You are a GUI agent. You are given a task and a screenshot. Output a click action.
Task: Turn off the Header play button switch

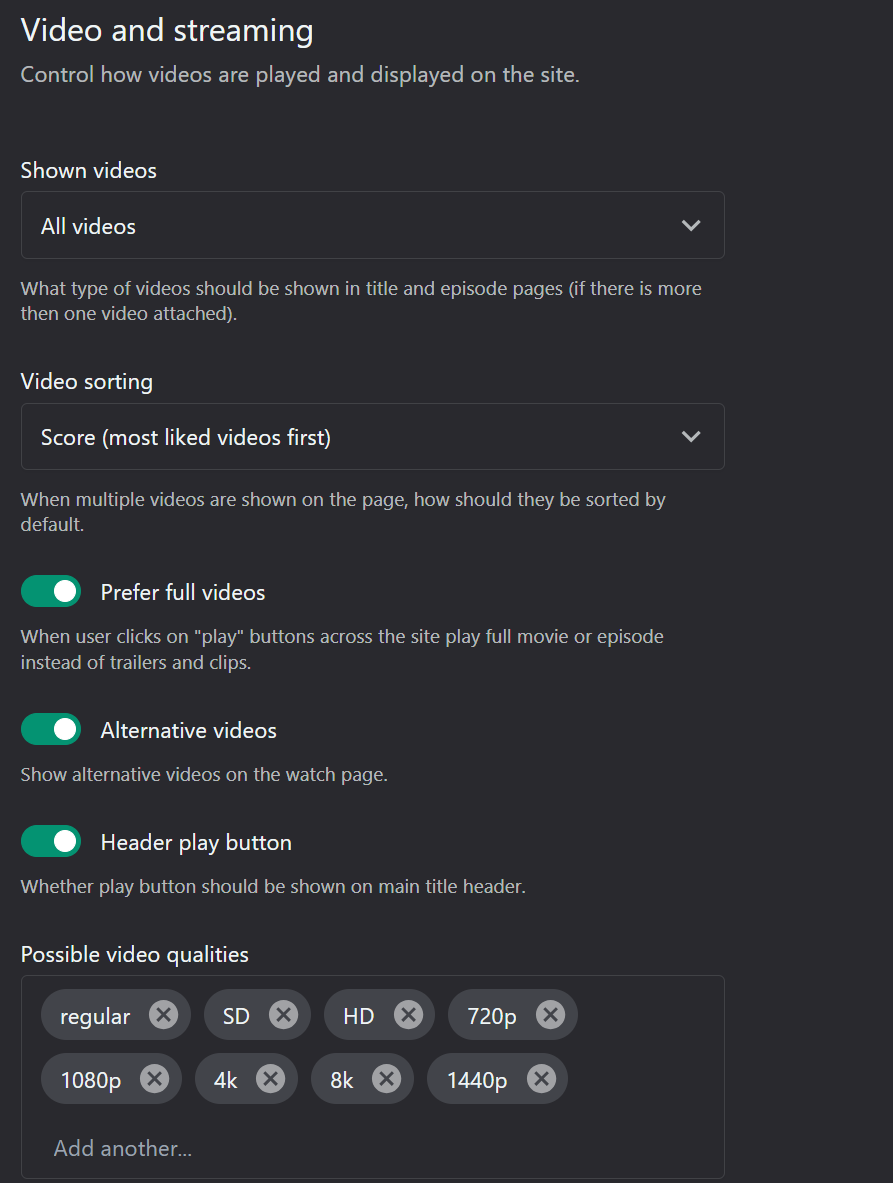(x=51, y=841)
